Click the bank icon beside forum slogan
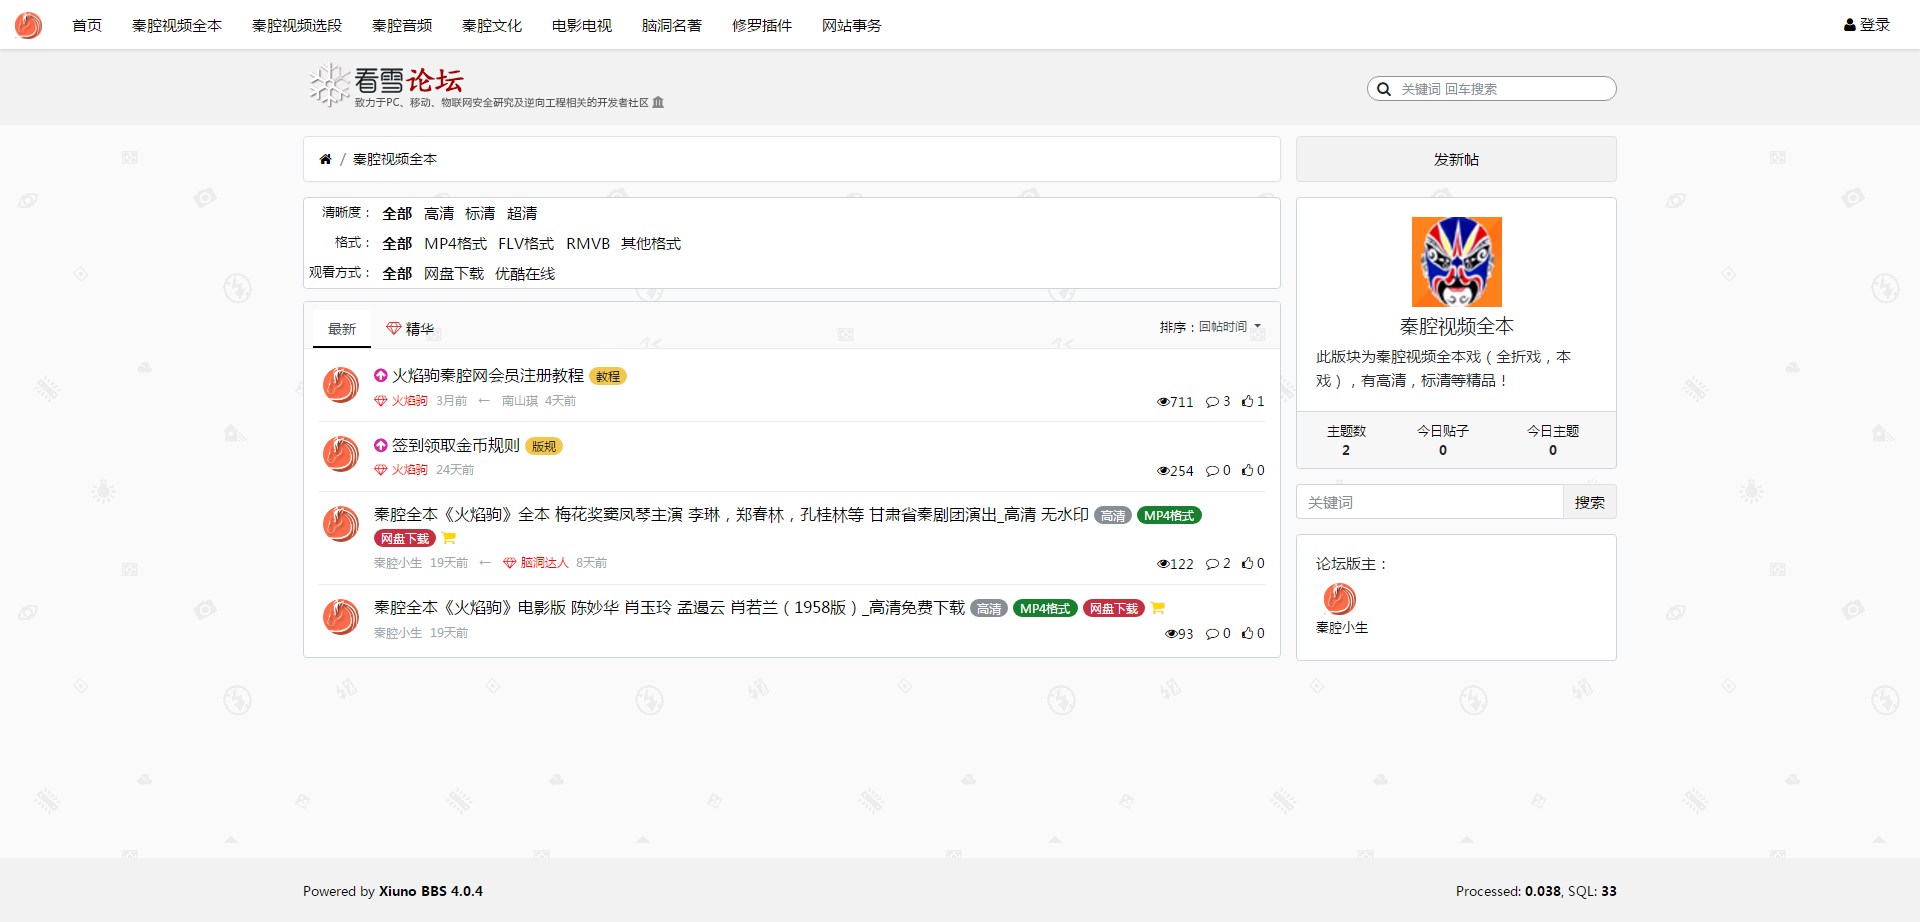The height and width of the screenshot is (922, 1920). [x=658, y=102]
